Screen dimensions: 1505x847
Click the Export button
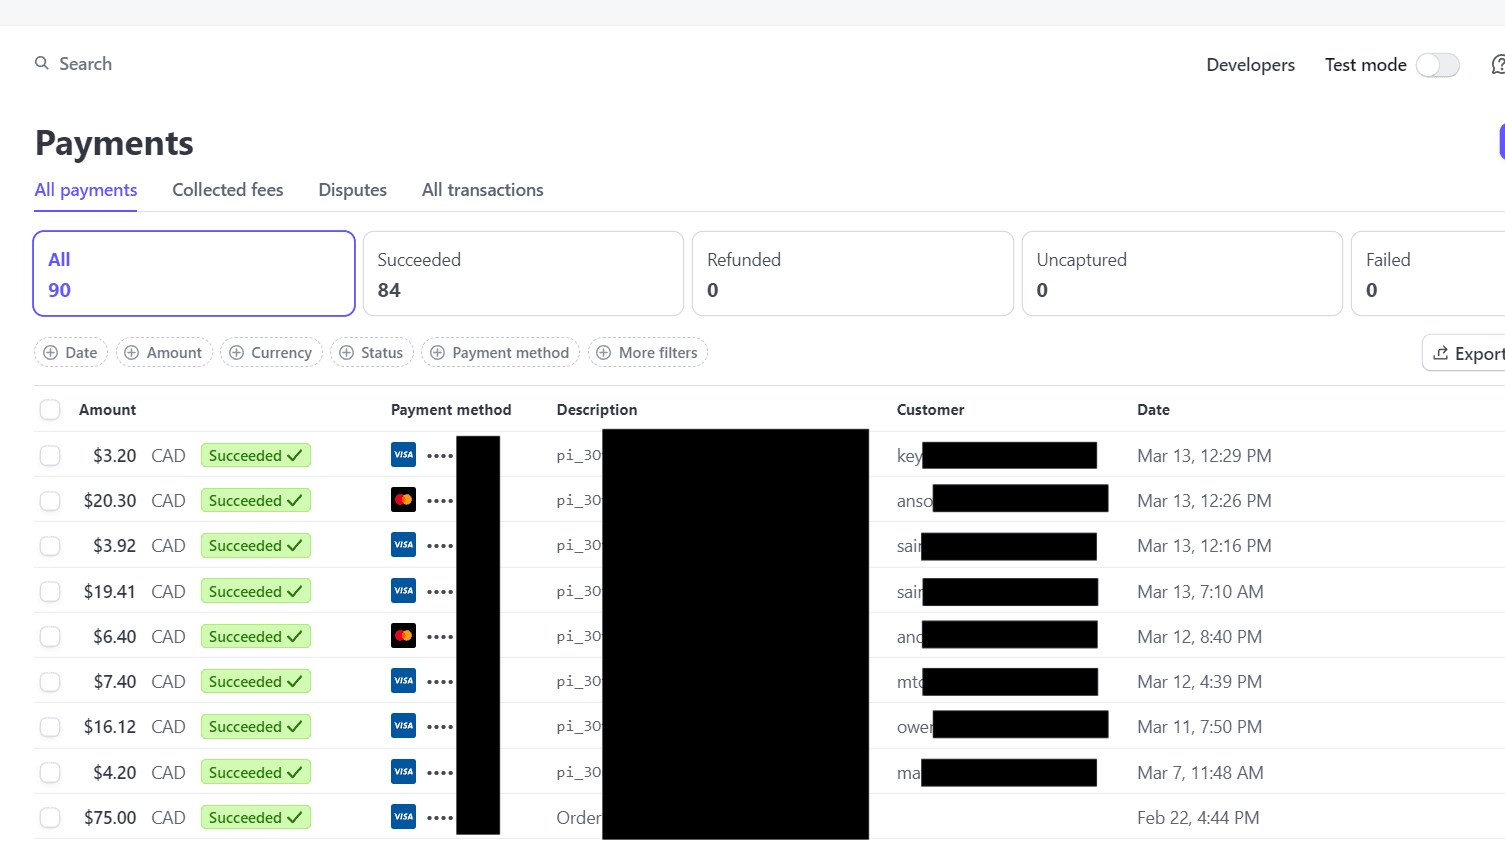tap(1465, 353)
